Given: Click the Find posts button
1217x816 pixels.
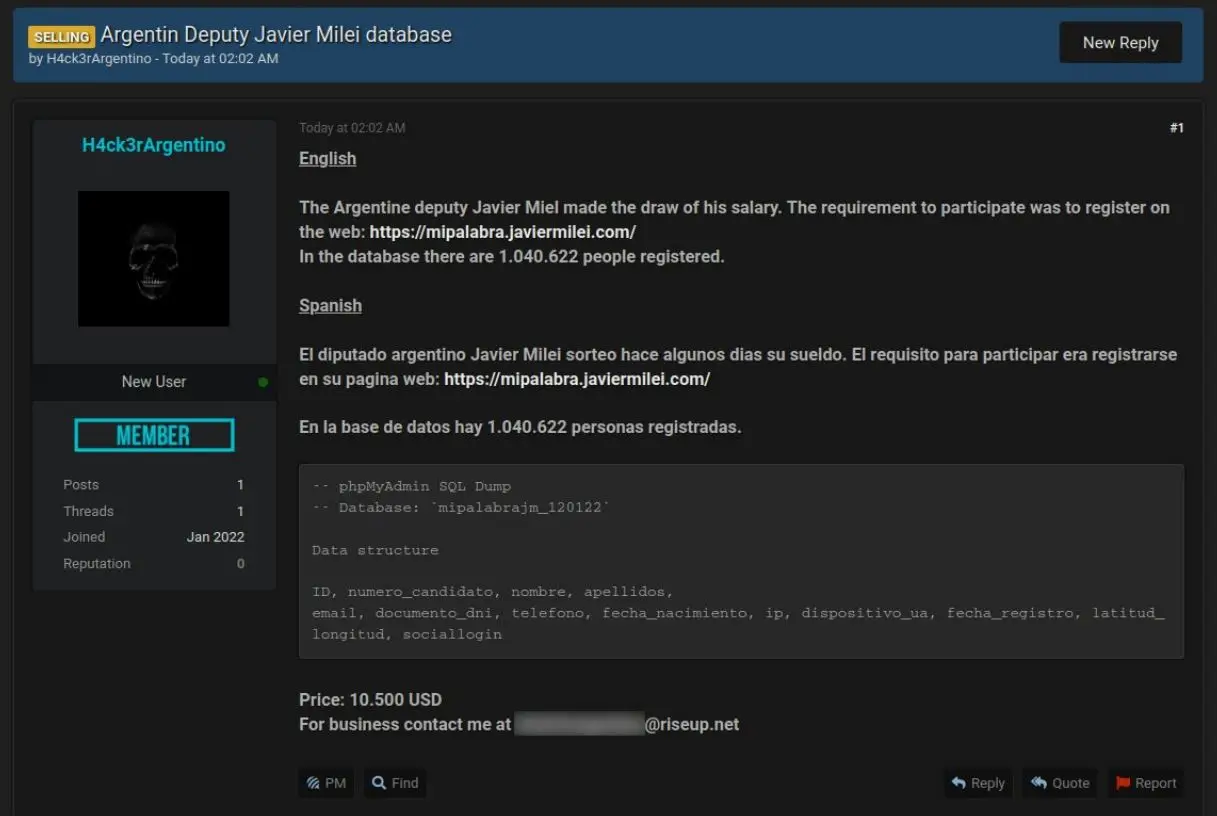Looking at the screenshot, I should [x=395, y=783].
